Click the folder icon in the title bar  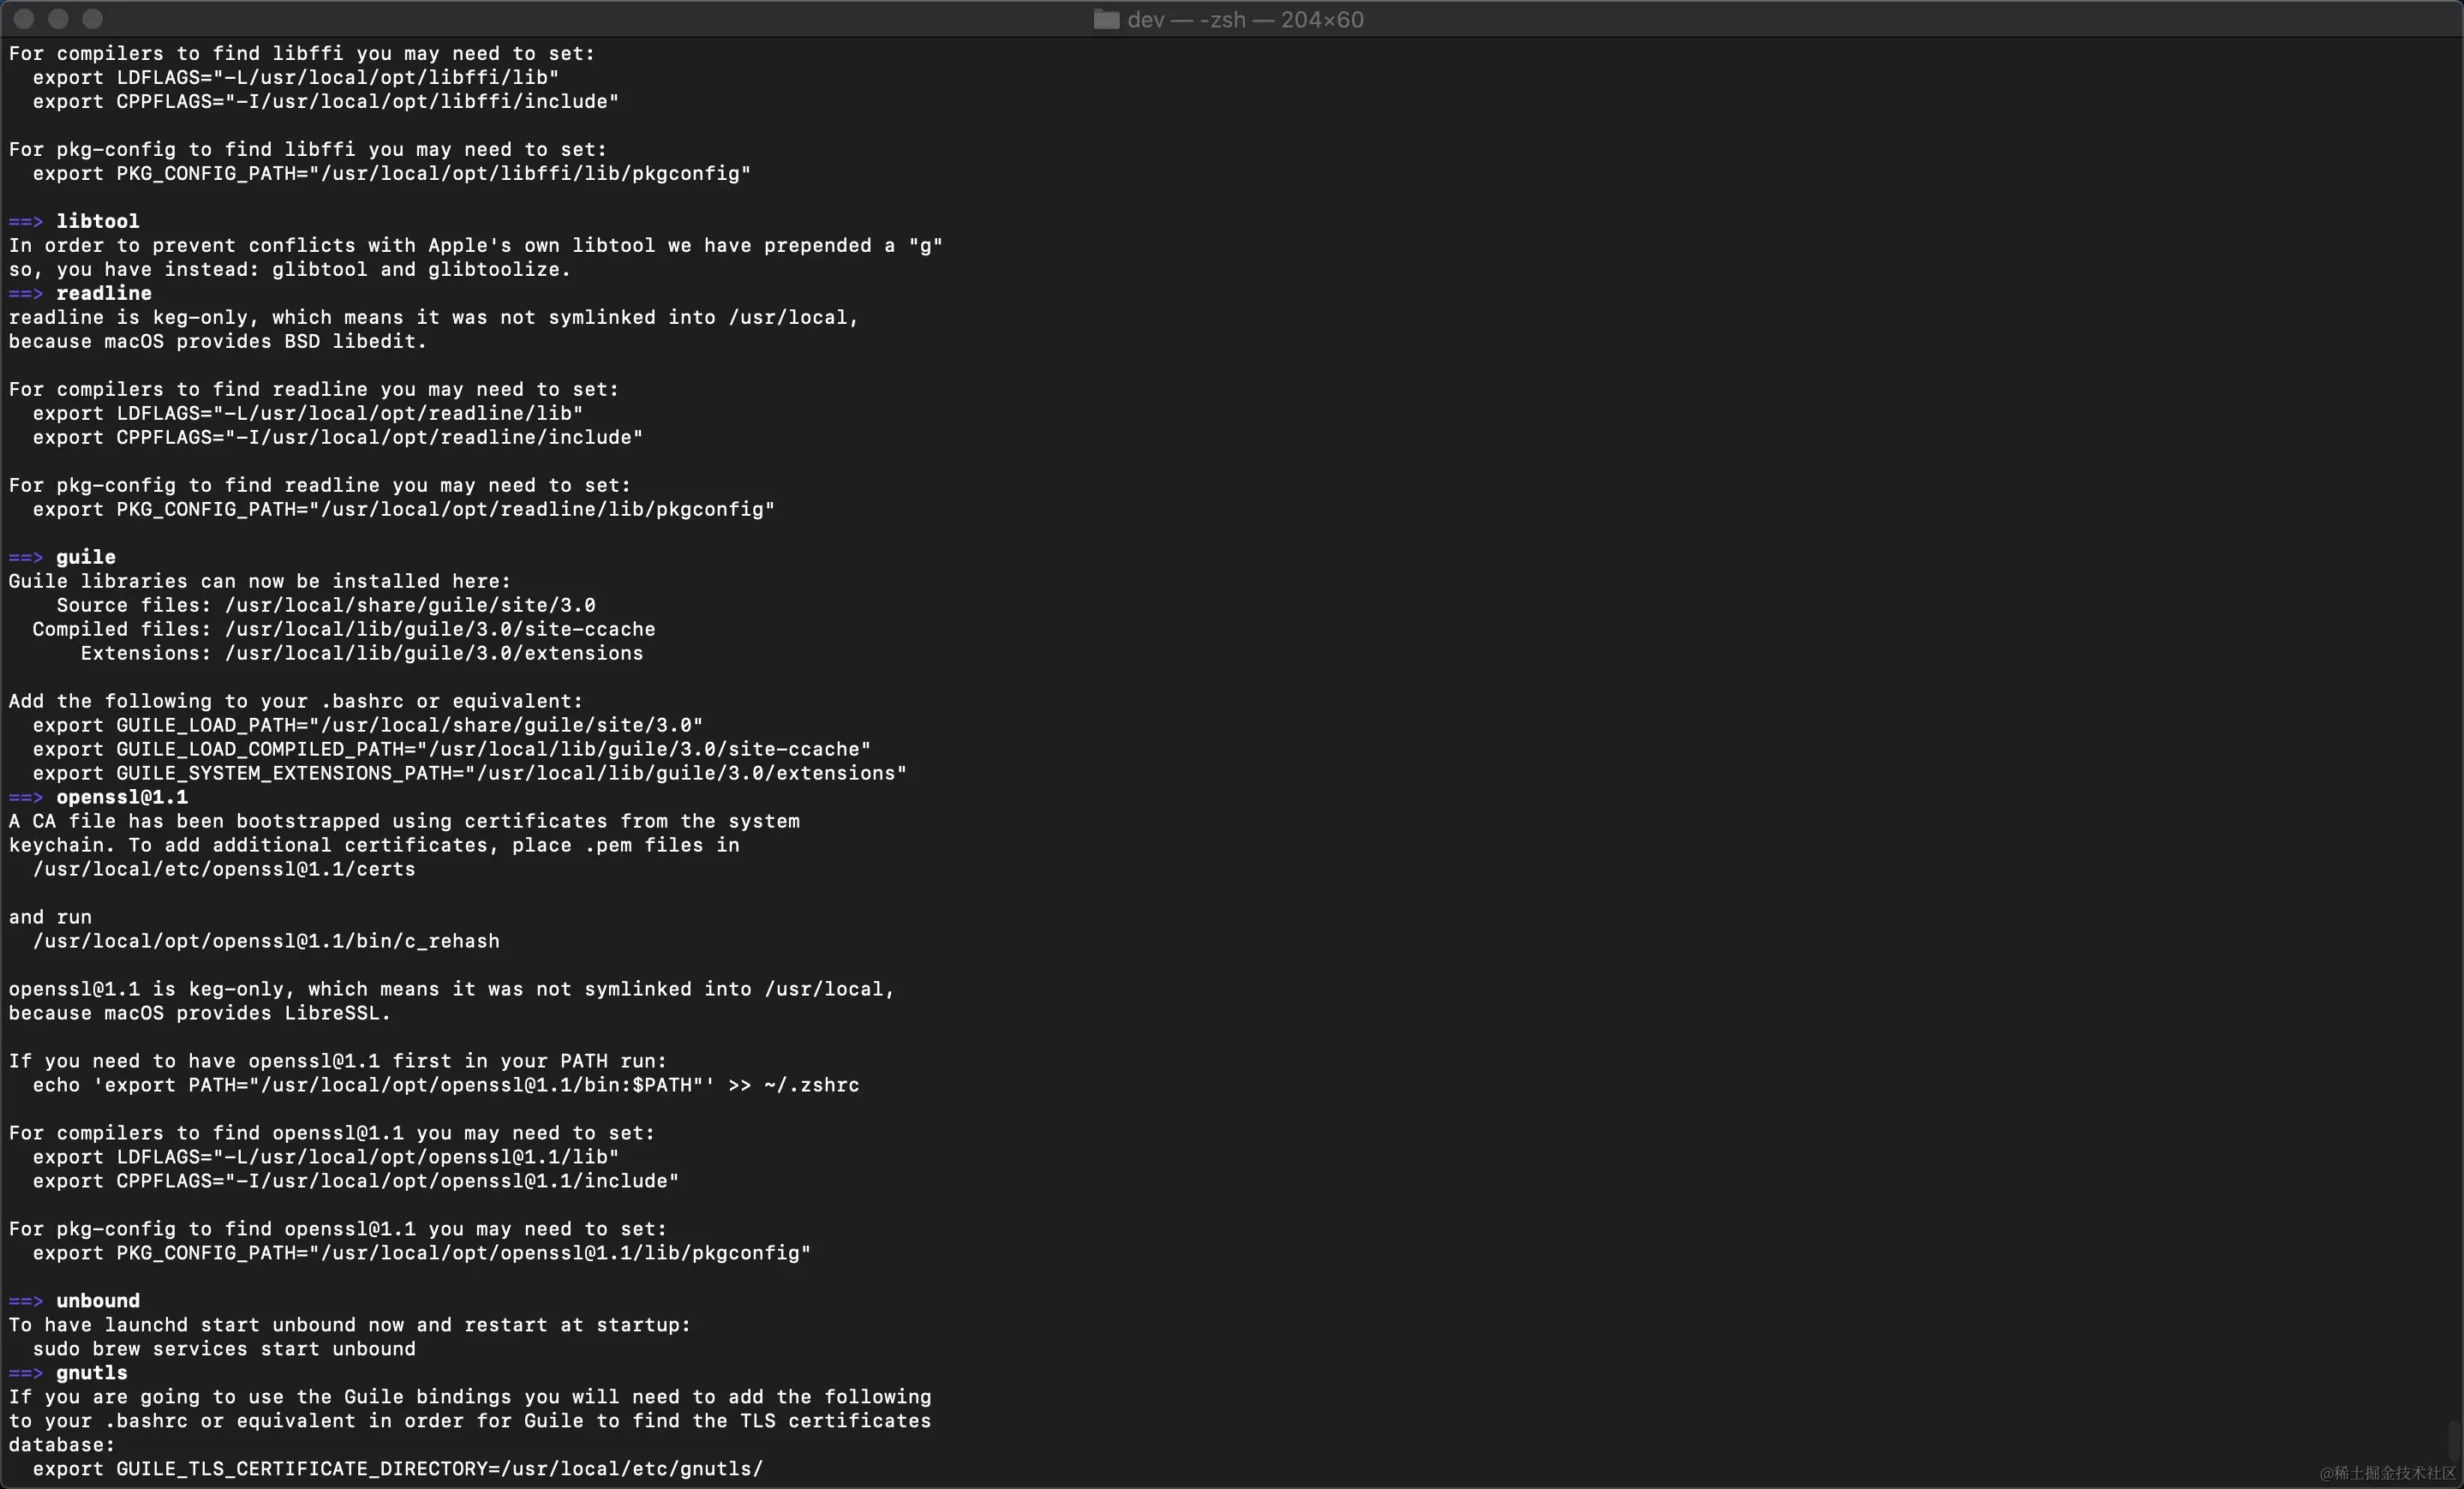1106,19
